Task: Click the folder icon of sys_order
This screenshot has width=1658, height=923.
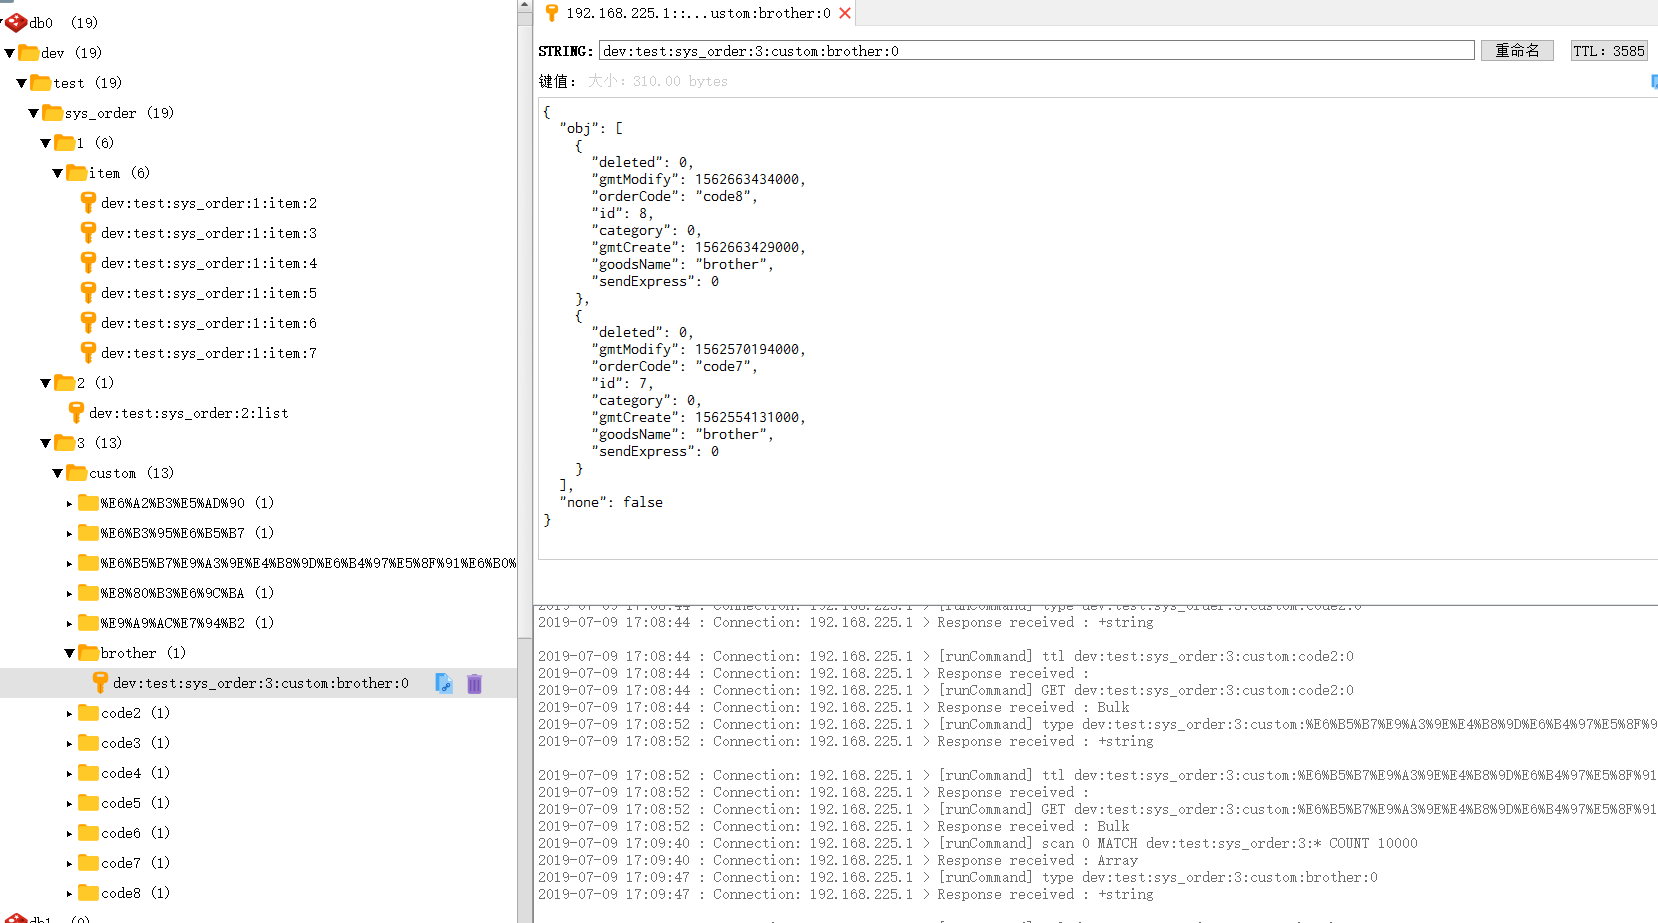Action: point(53,112)
